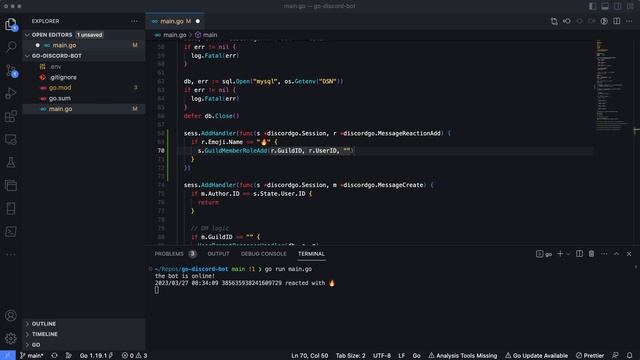This screenshot has width=640, height=360.
Task: Expand the GO section in sidebar
Action: coord(84,344)
